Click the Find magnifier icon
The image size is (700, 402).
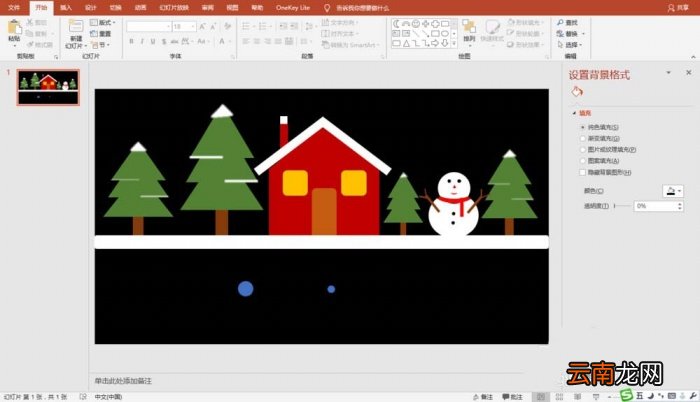pyautogui.click(x=560, y=22)
